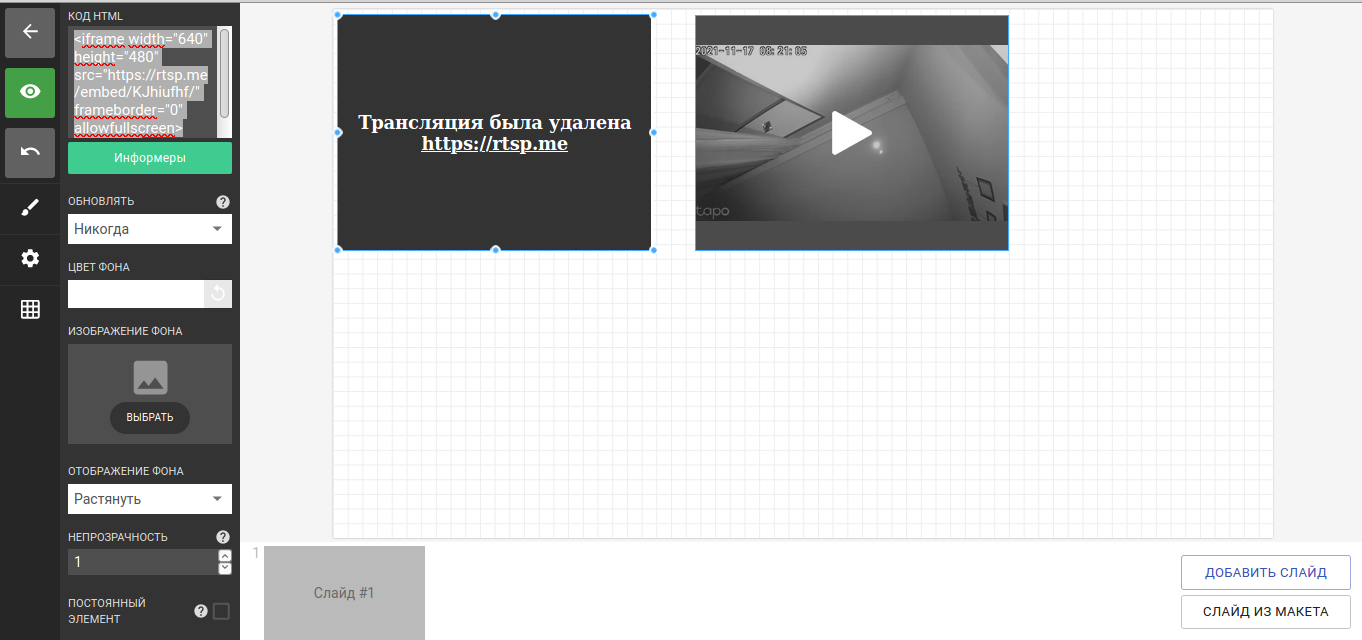Click the Добавить слайд button

(x=1265, y=573)
